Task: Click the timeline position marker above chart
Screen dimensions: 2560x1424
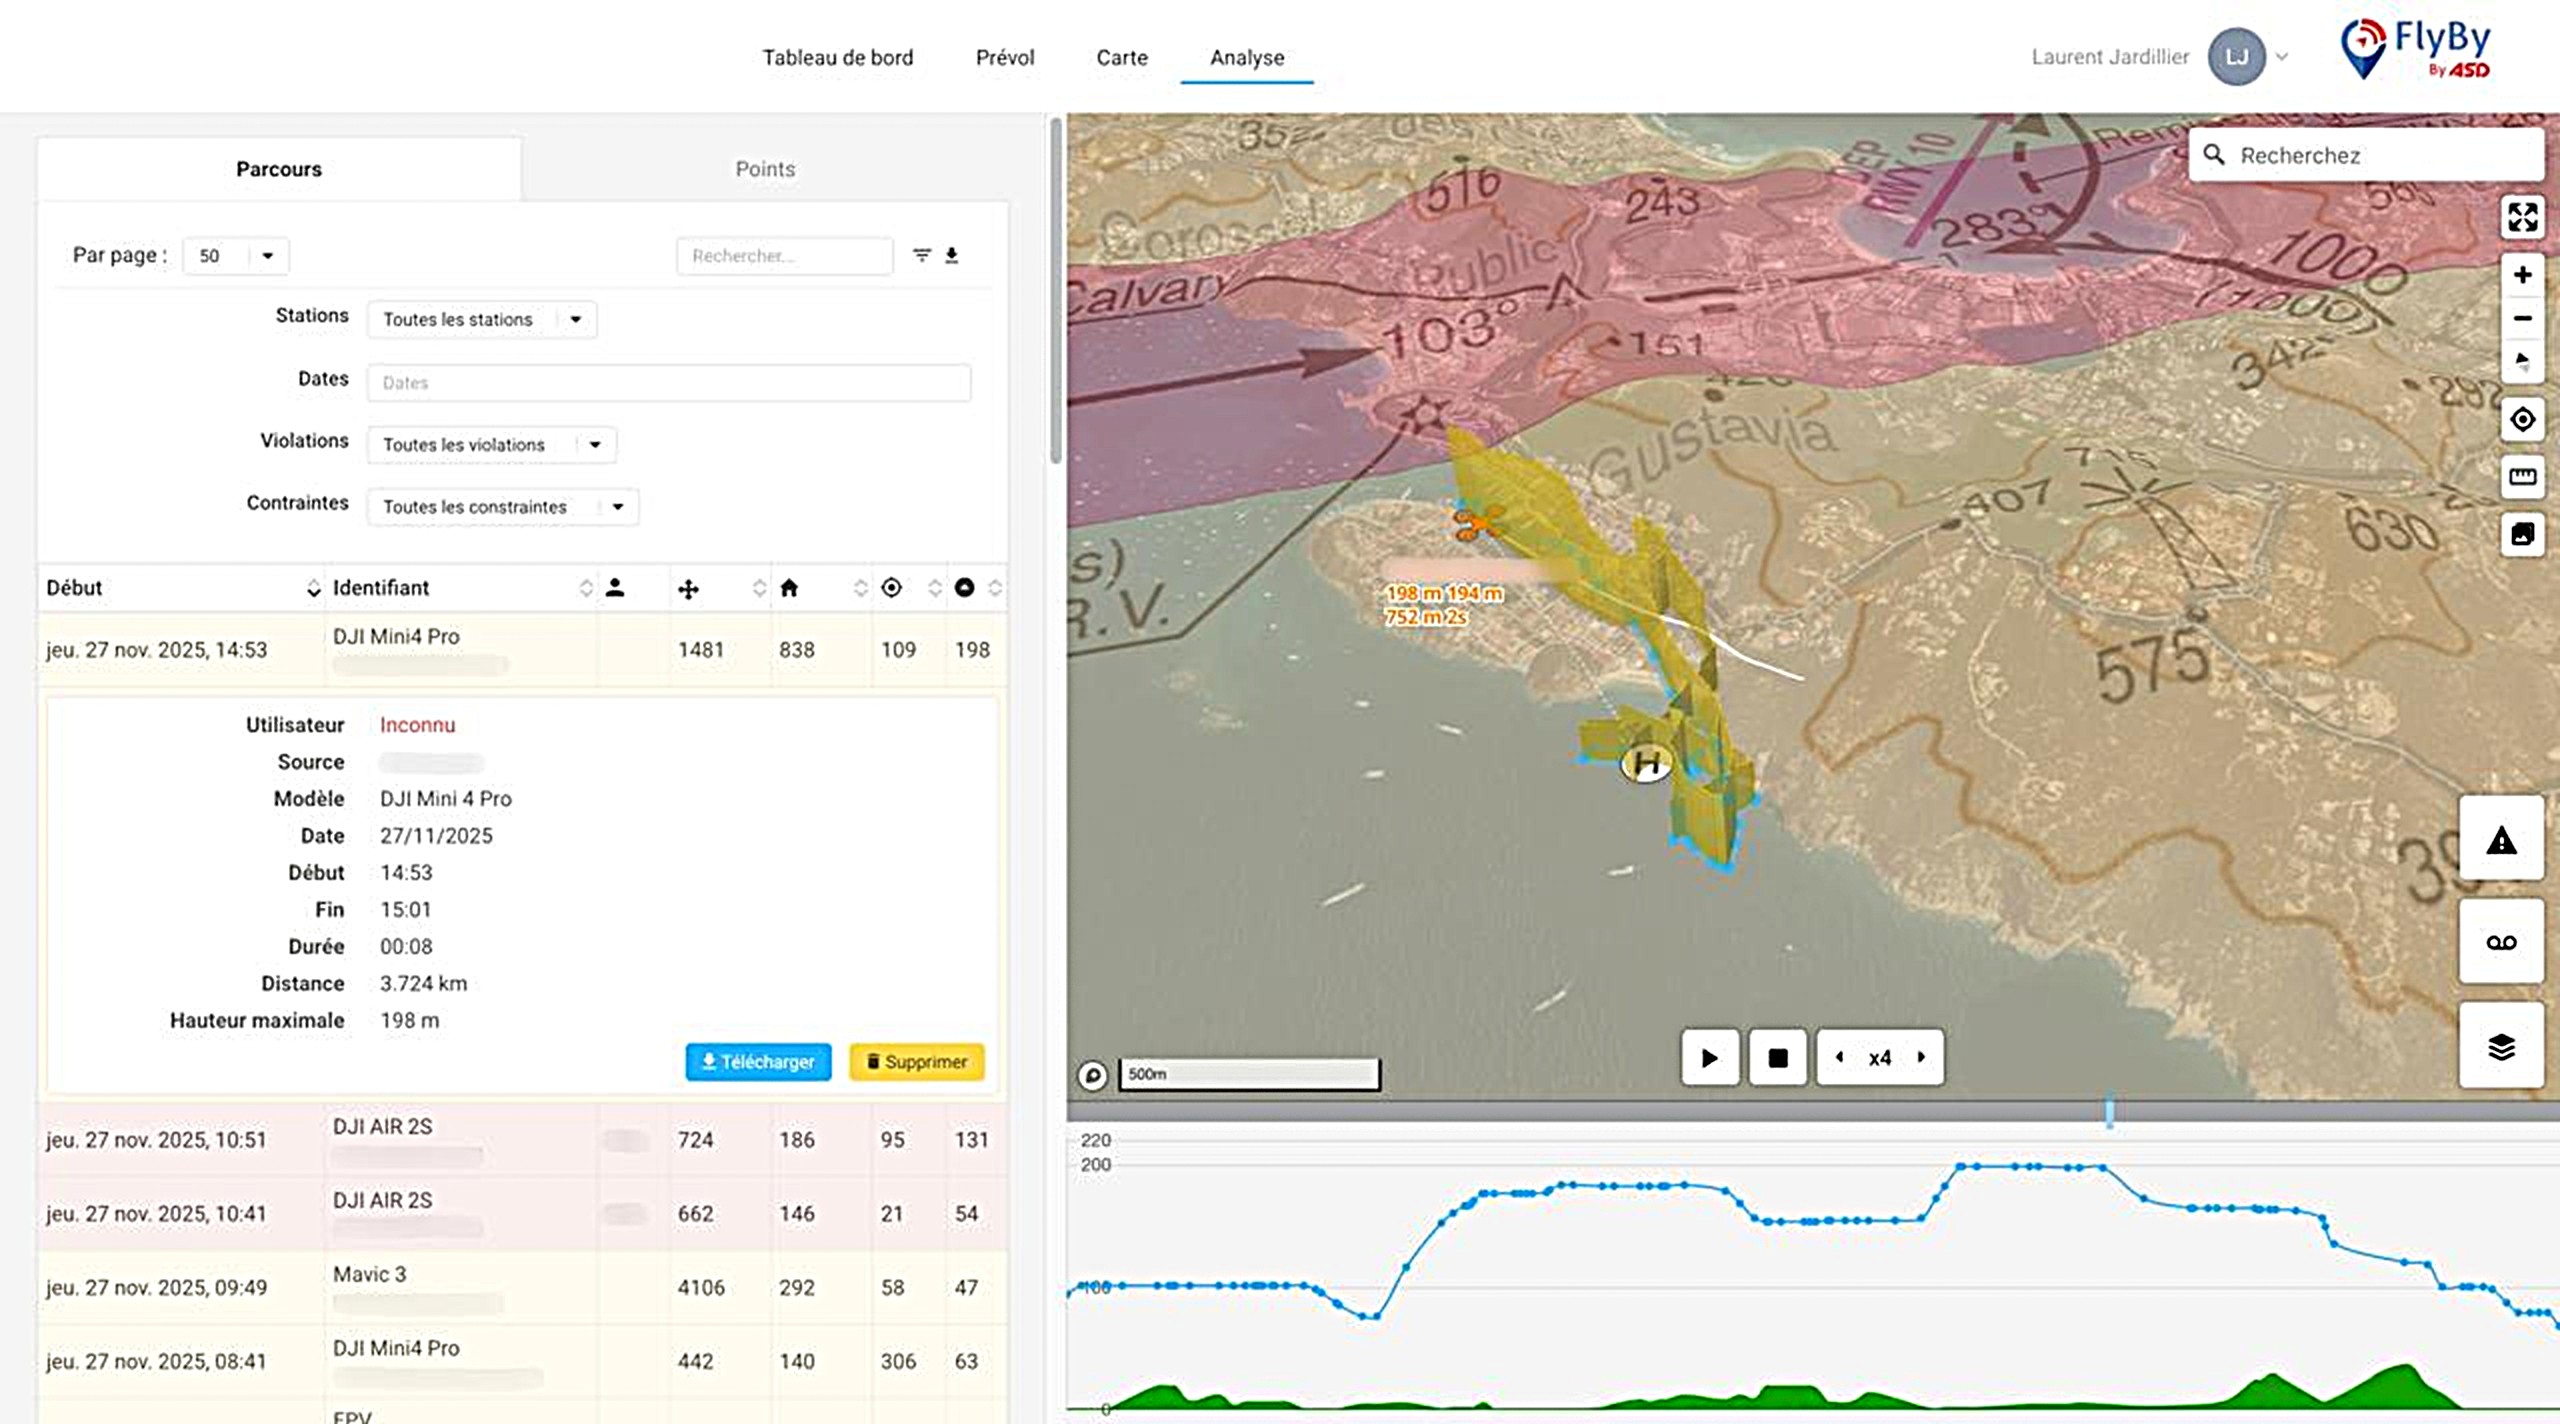Action: click(2110, 1112)
